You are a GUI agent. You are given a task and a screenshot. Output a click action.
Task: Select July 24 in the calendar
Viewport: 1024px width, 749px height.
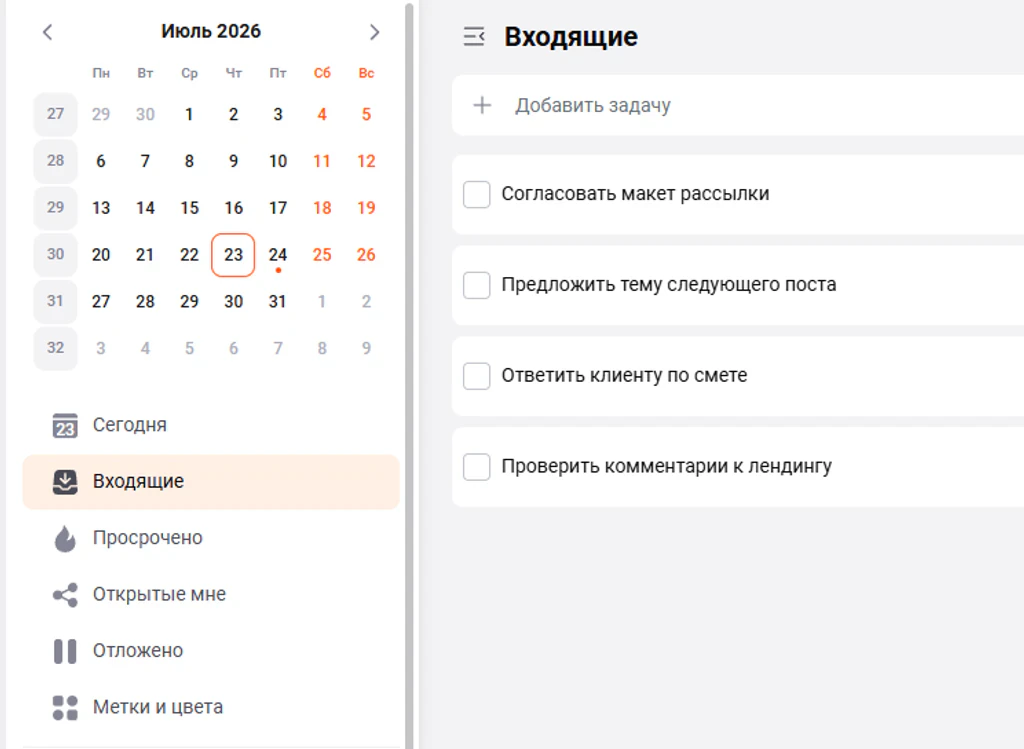278,255
